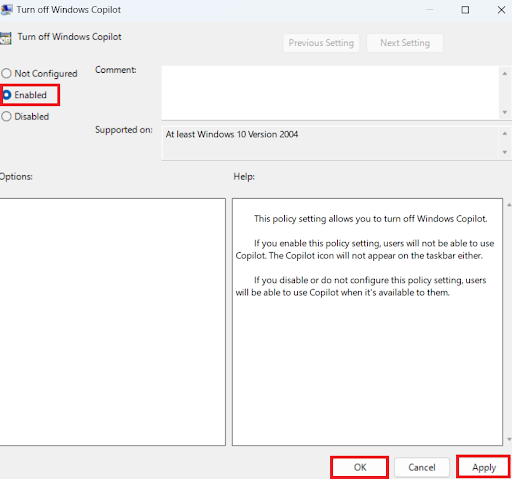Click the Comment box scroll-down arrow

pyautogui.click(x=505, y=112)
